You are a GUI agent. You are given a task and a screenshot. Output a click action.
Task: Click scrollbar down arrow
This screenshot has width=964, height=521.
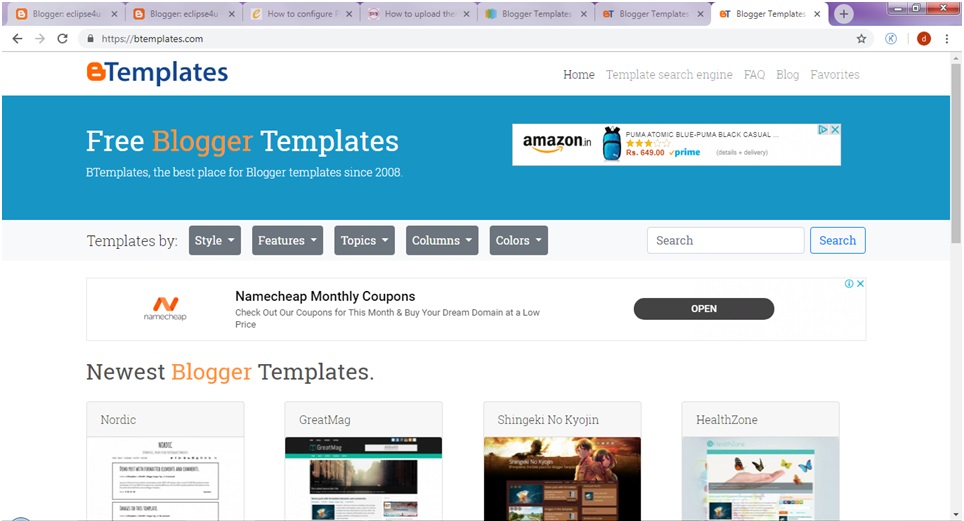coord(955,515)
